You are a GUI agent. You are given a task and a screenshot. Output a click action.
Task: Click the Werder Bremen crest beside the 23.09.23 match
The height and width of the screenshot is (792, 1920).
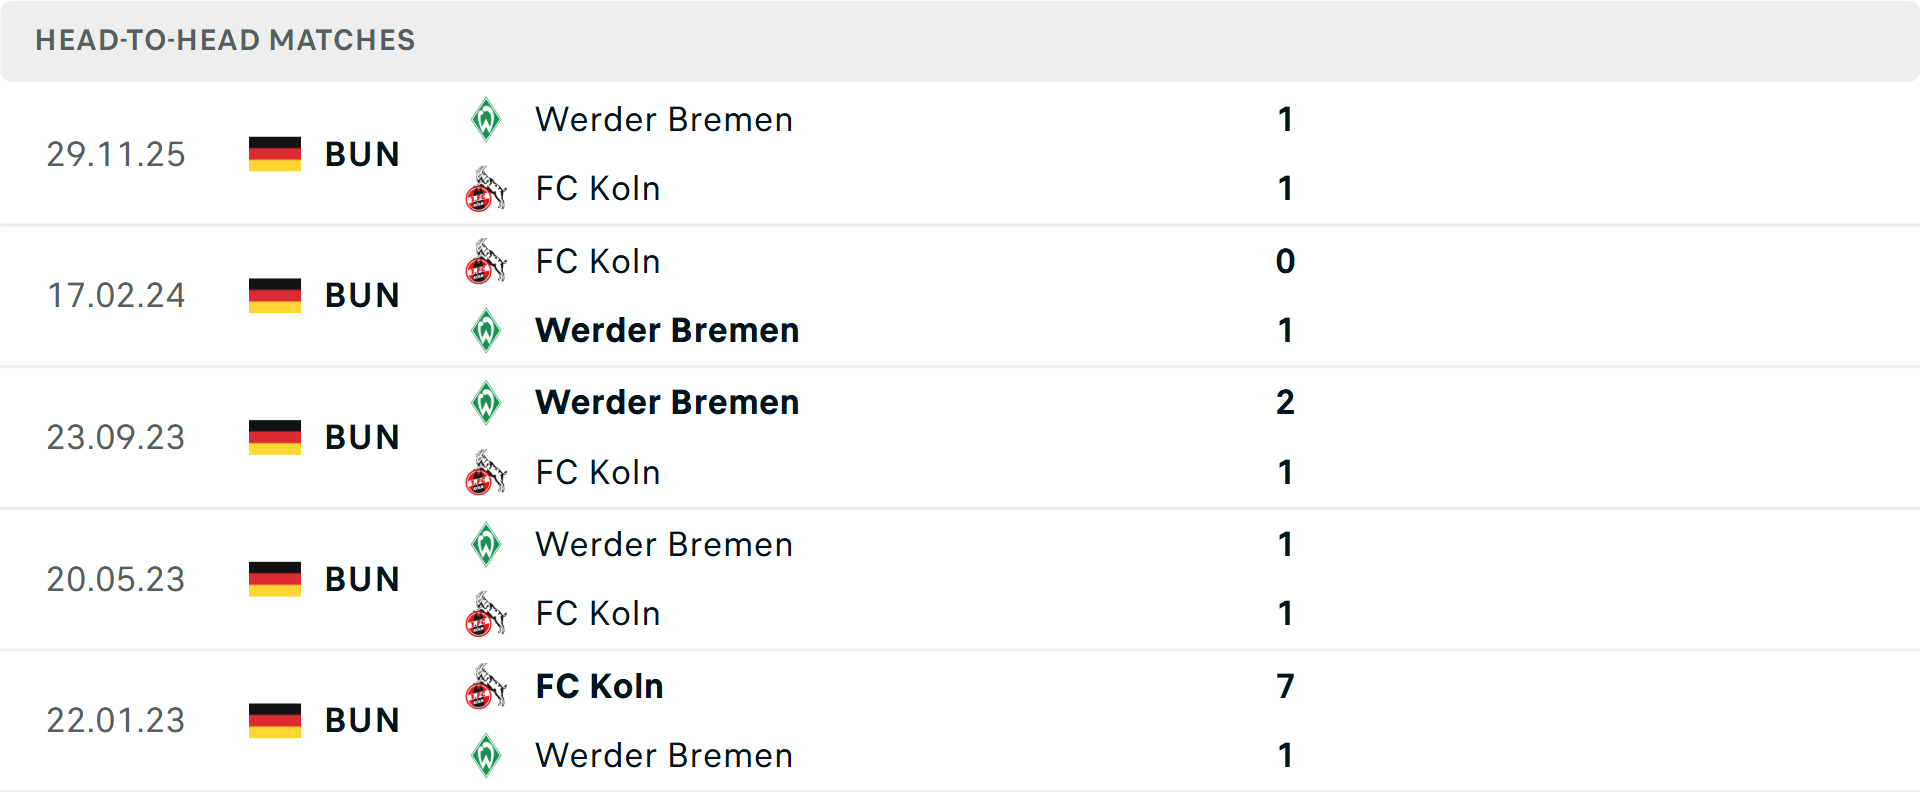[486, 403]
